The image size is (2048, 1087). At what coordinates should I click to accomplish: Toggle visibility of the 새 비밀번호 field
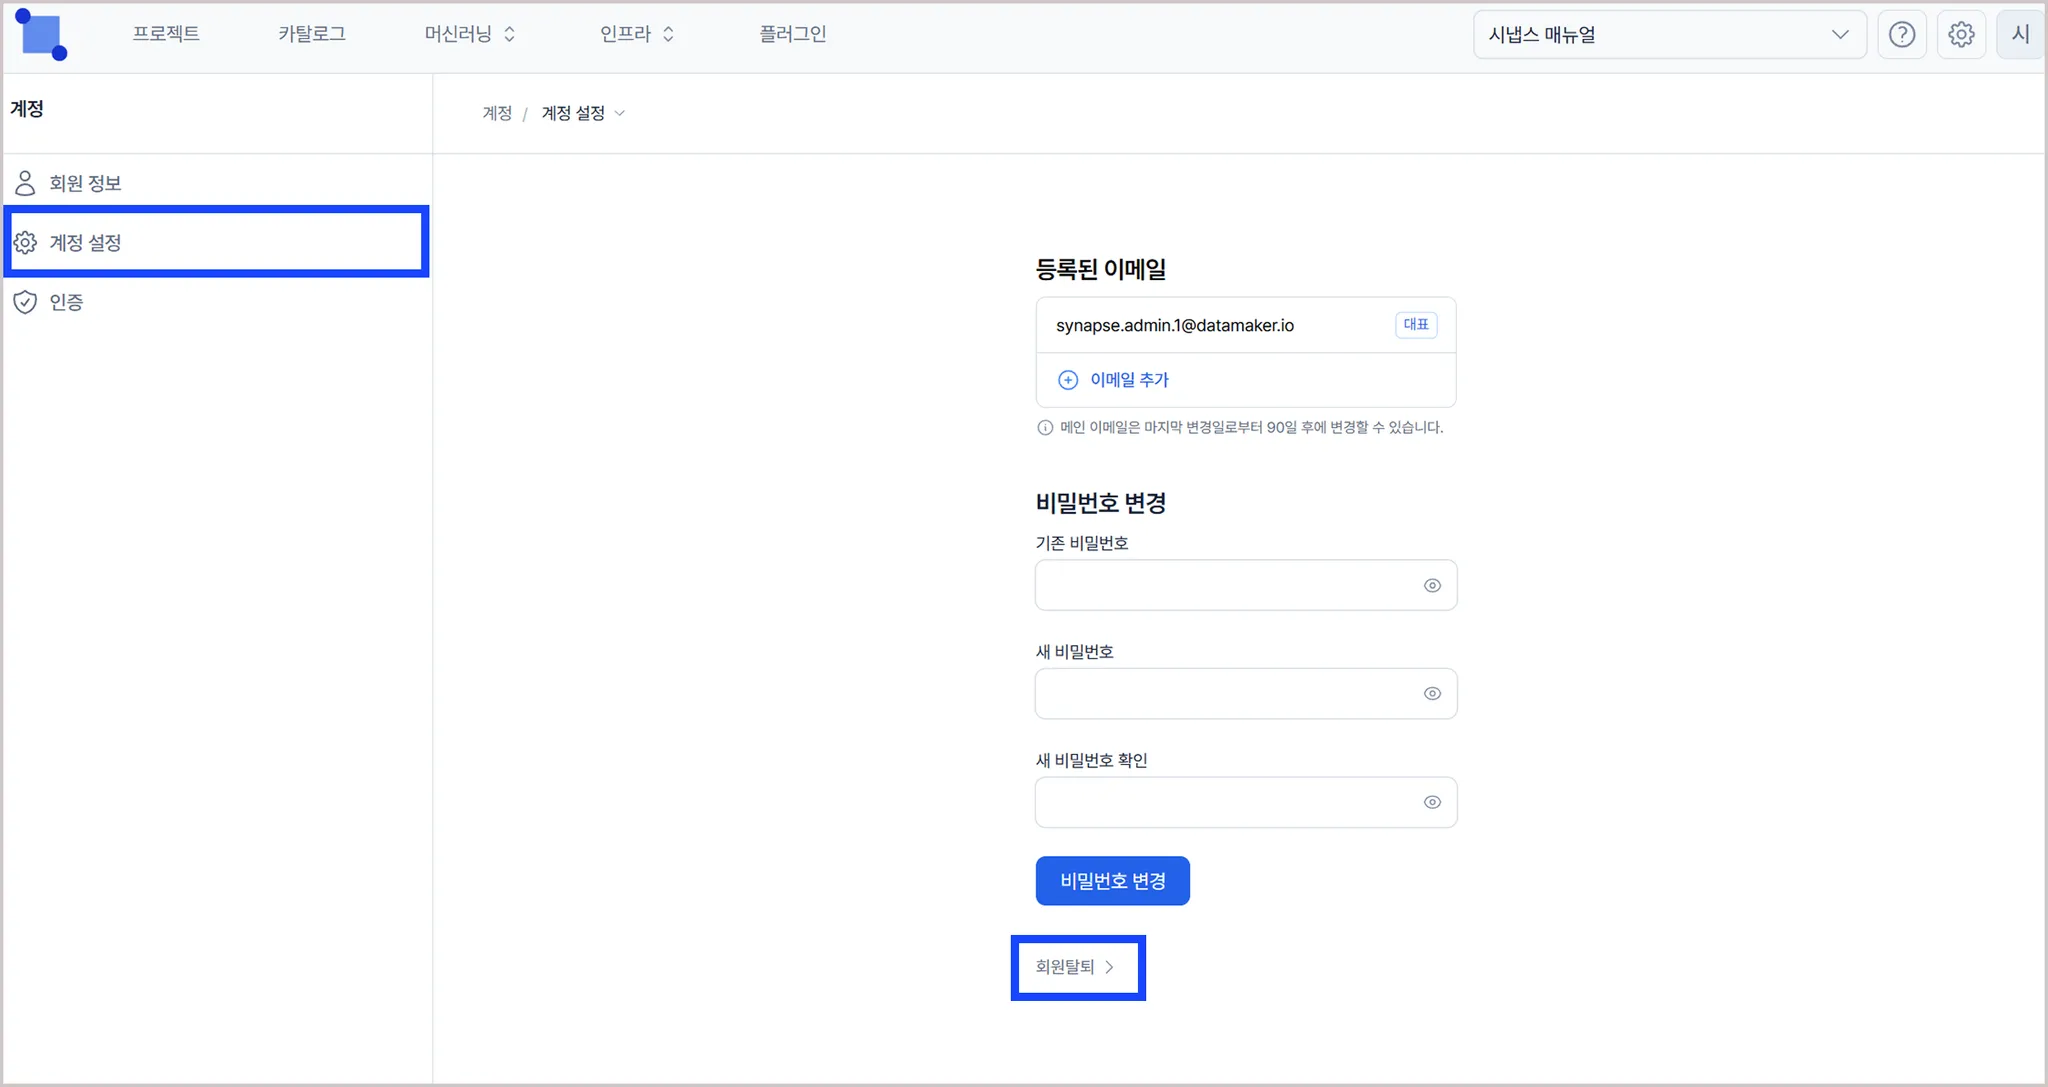pos(1432,694)
